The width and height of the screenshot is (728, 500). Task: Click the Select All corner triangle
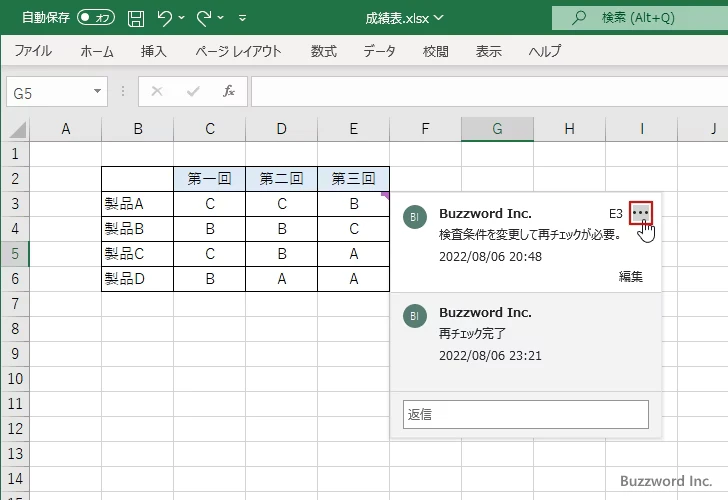click(17, 130)
